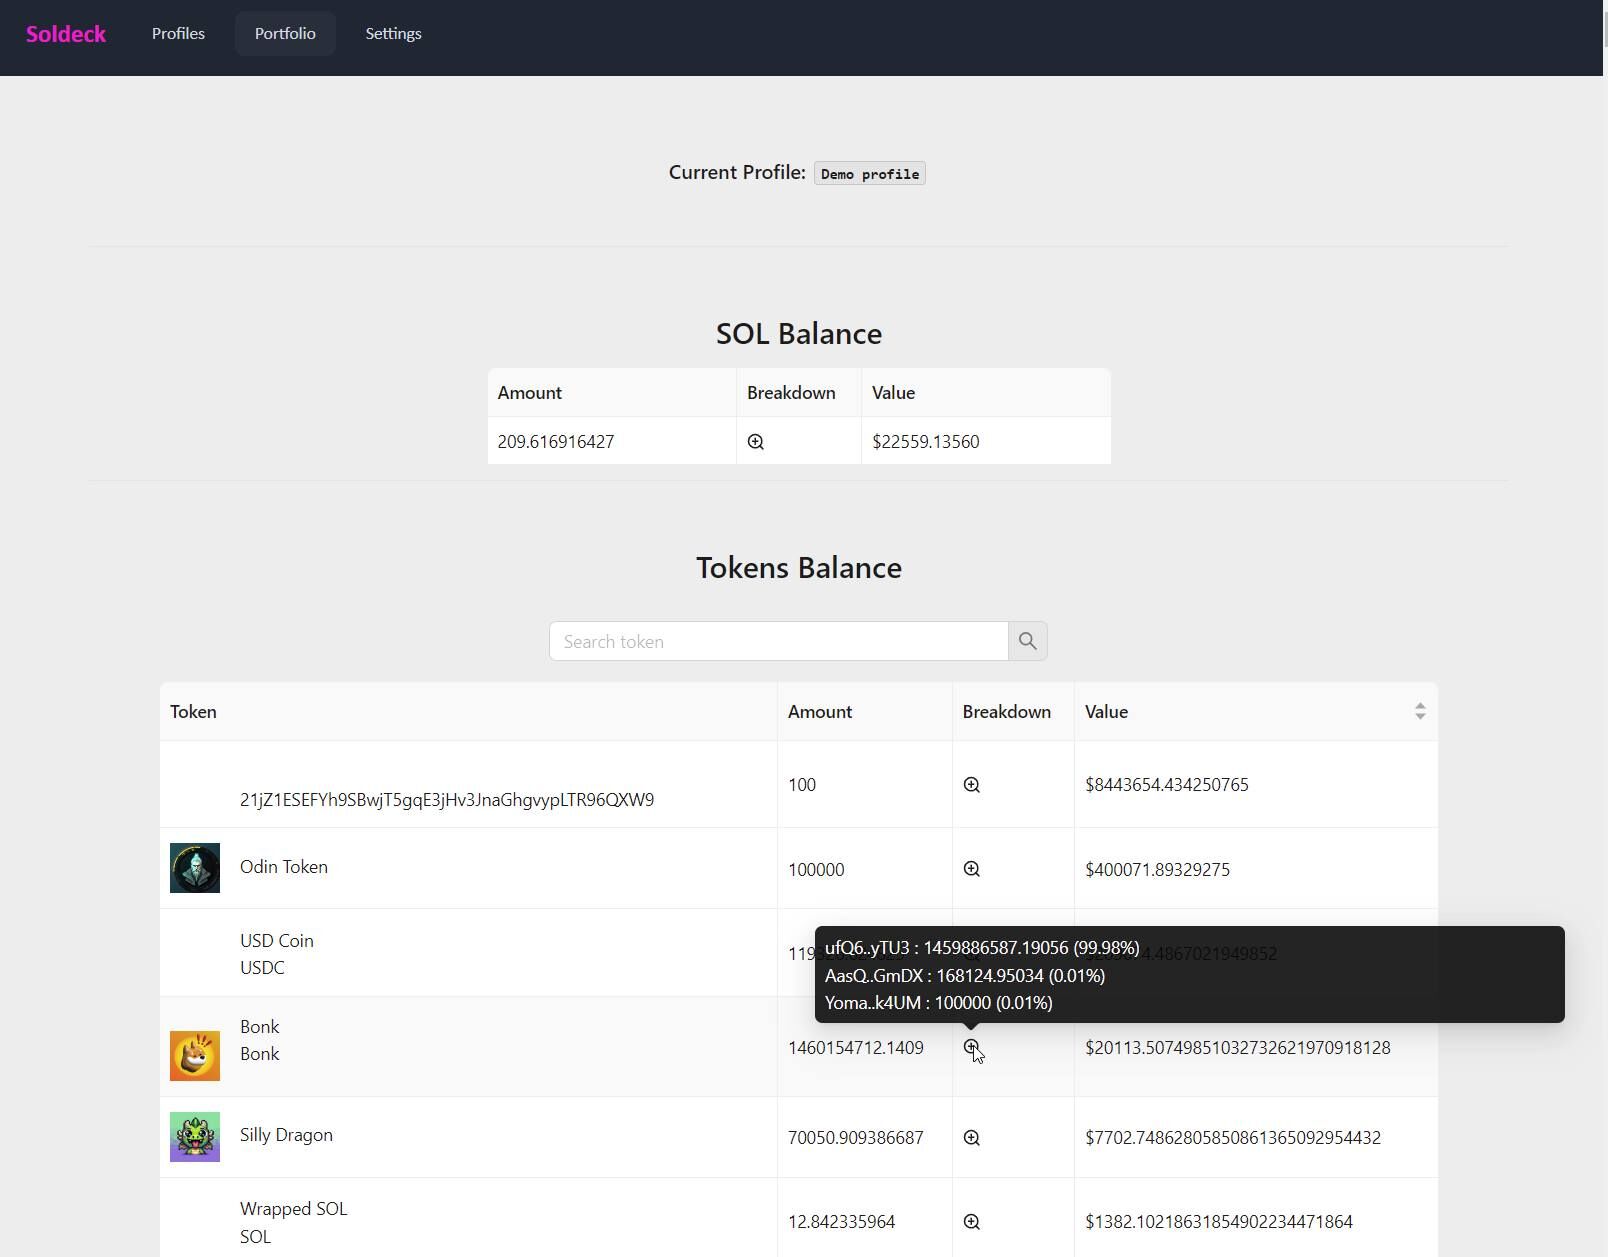Select Odin Token value $400071.89329275
Image resolution: width=1608 pixels, height=1257 pixels.
point(1158,870)
